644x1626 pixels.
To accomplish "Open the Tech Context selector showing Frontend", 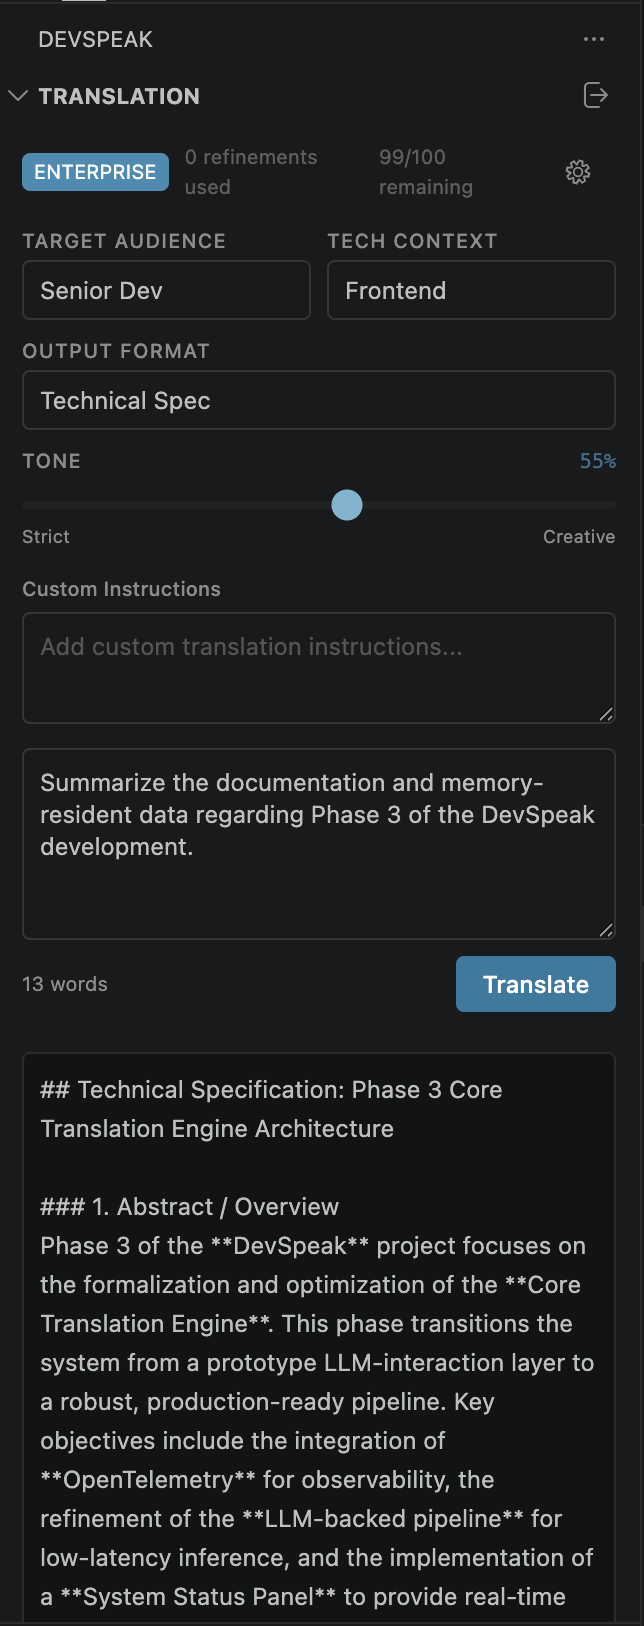I will pyautogui.click(x=471, y=290).
